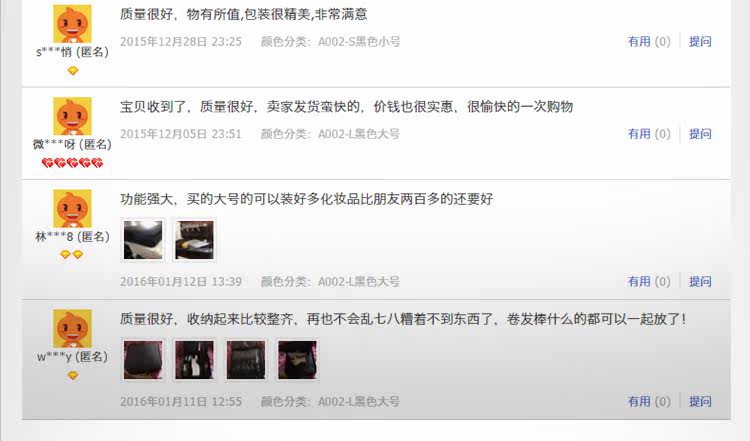Click red heart rating badges under 微***呀
This screenshot has width=750, height=441.
(x=72, y=163)
